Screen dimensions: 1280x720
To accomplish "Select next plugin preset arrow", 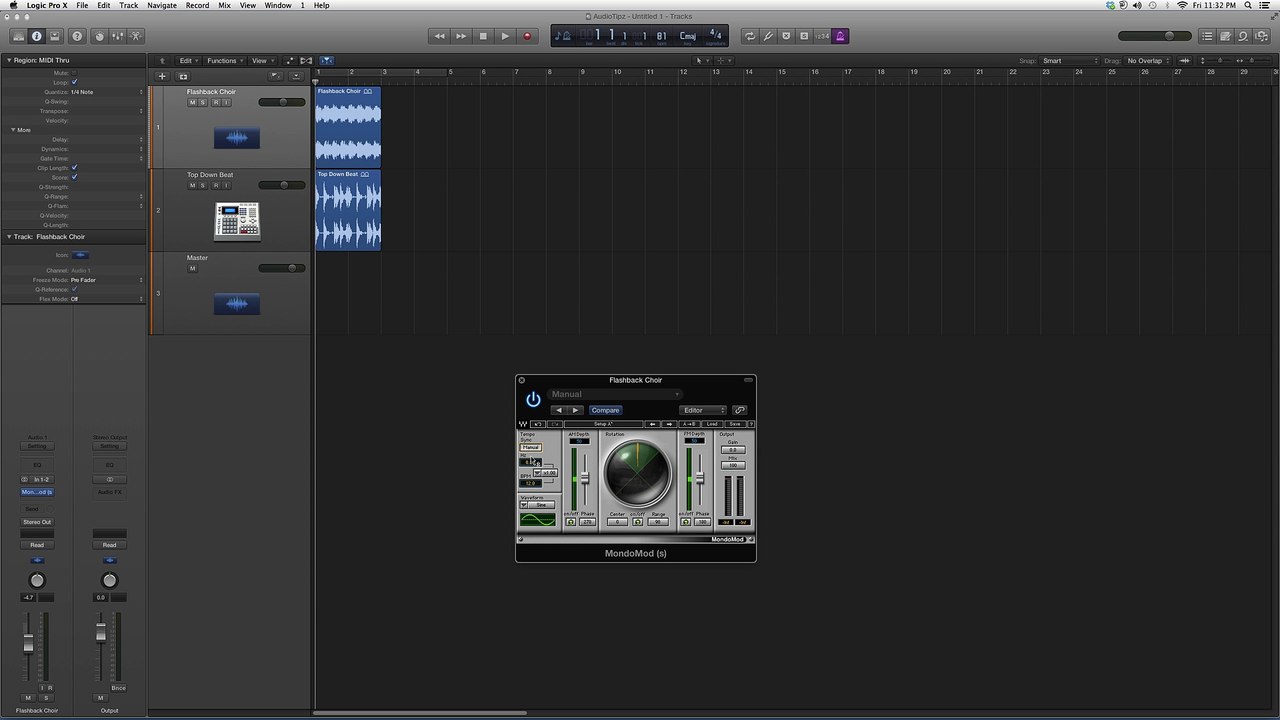I will (x=575, y=410).
